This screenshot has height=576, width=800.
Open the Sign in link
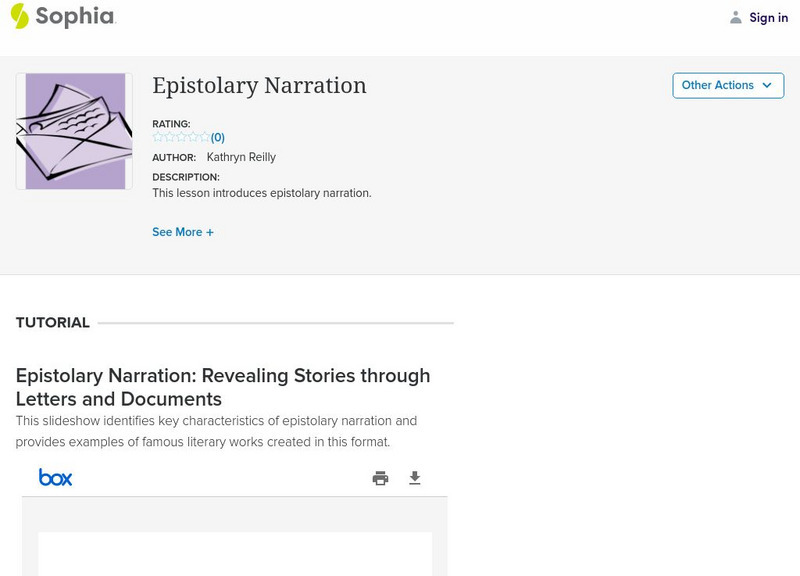click(x=768, y=17)
